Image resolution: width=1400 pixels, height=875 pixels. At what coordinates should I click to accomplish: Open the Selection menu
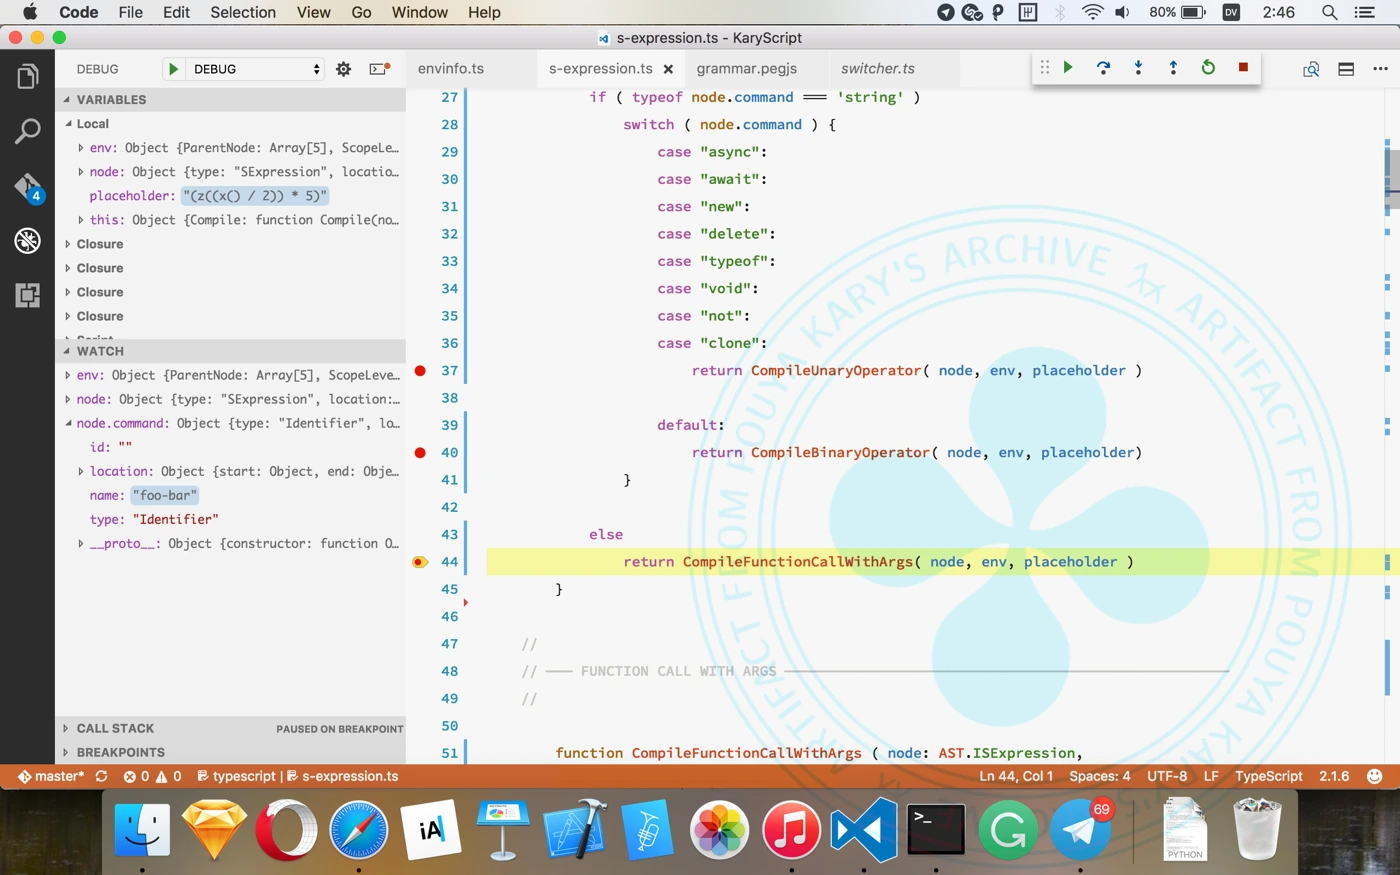(242, 12)
